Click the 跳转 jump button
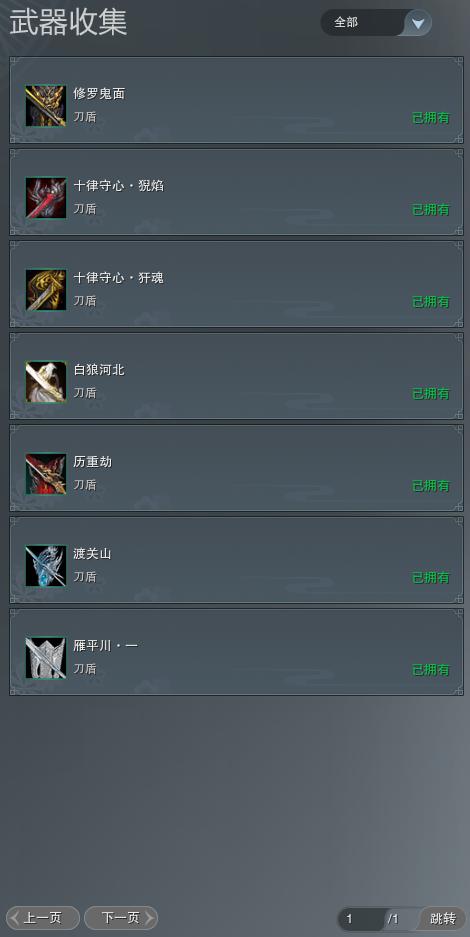This screenshot has height=937, width=470. point(443,918)
